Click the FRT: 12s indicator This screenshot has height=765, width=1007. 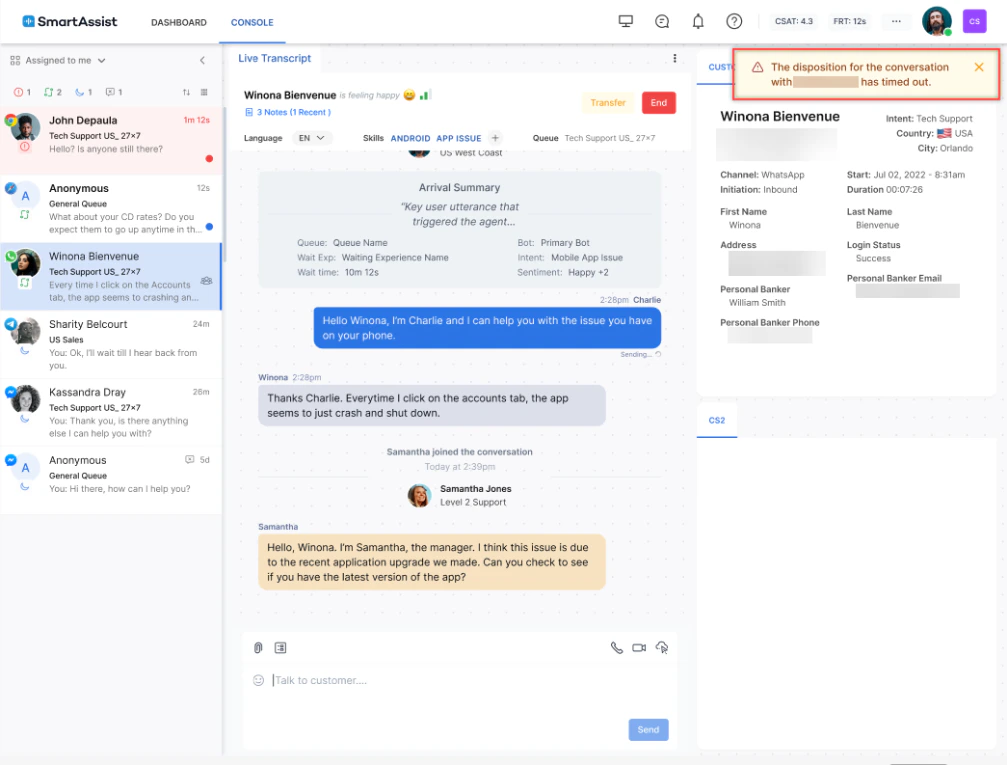849,21
